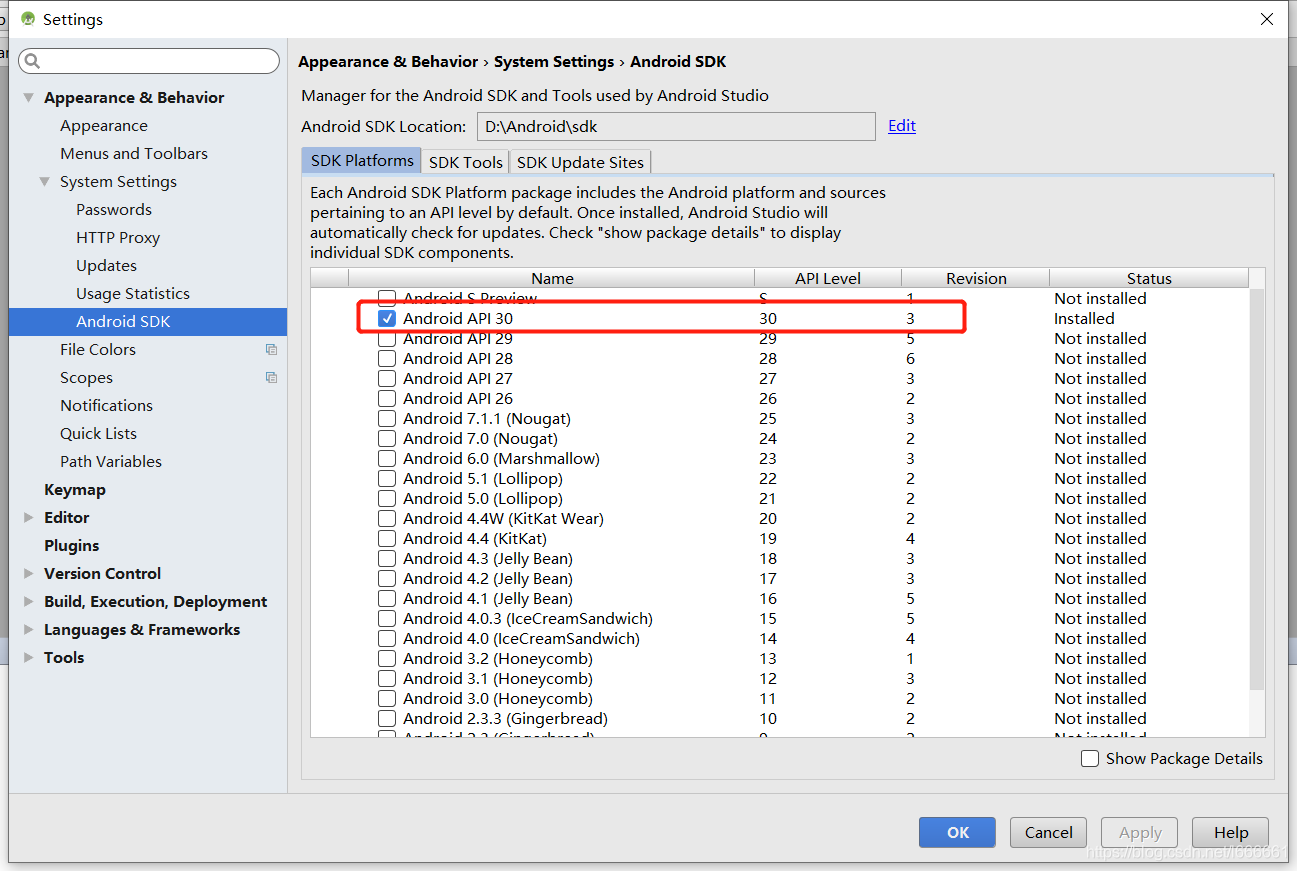Click the File Colors panel icon
Image resolution: width=1297 pixels, height=871 pixels.
pos(270,349)
